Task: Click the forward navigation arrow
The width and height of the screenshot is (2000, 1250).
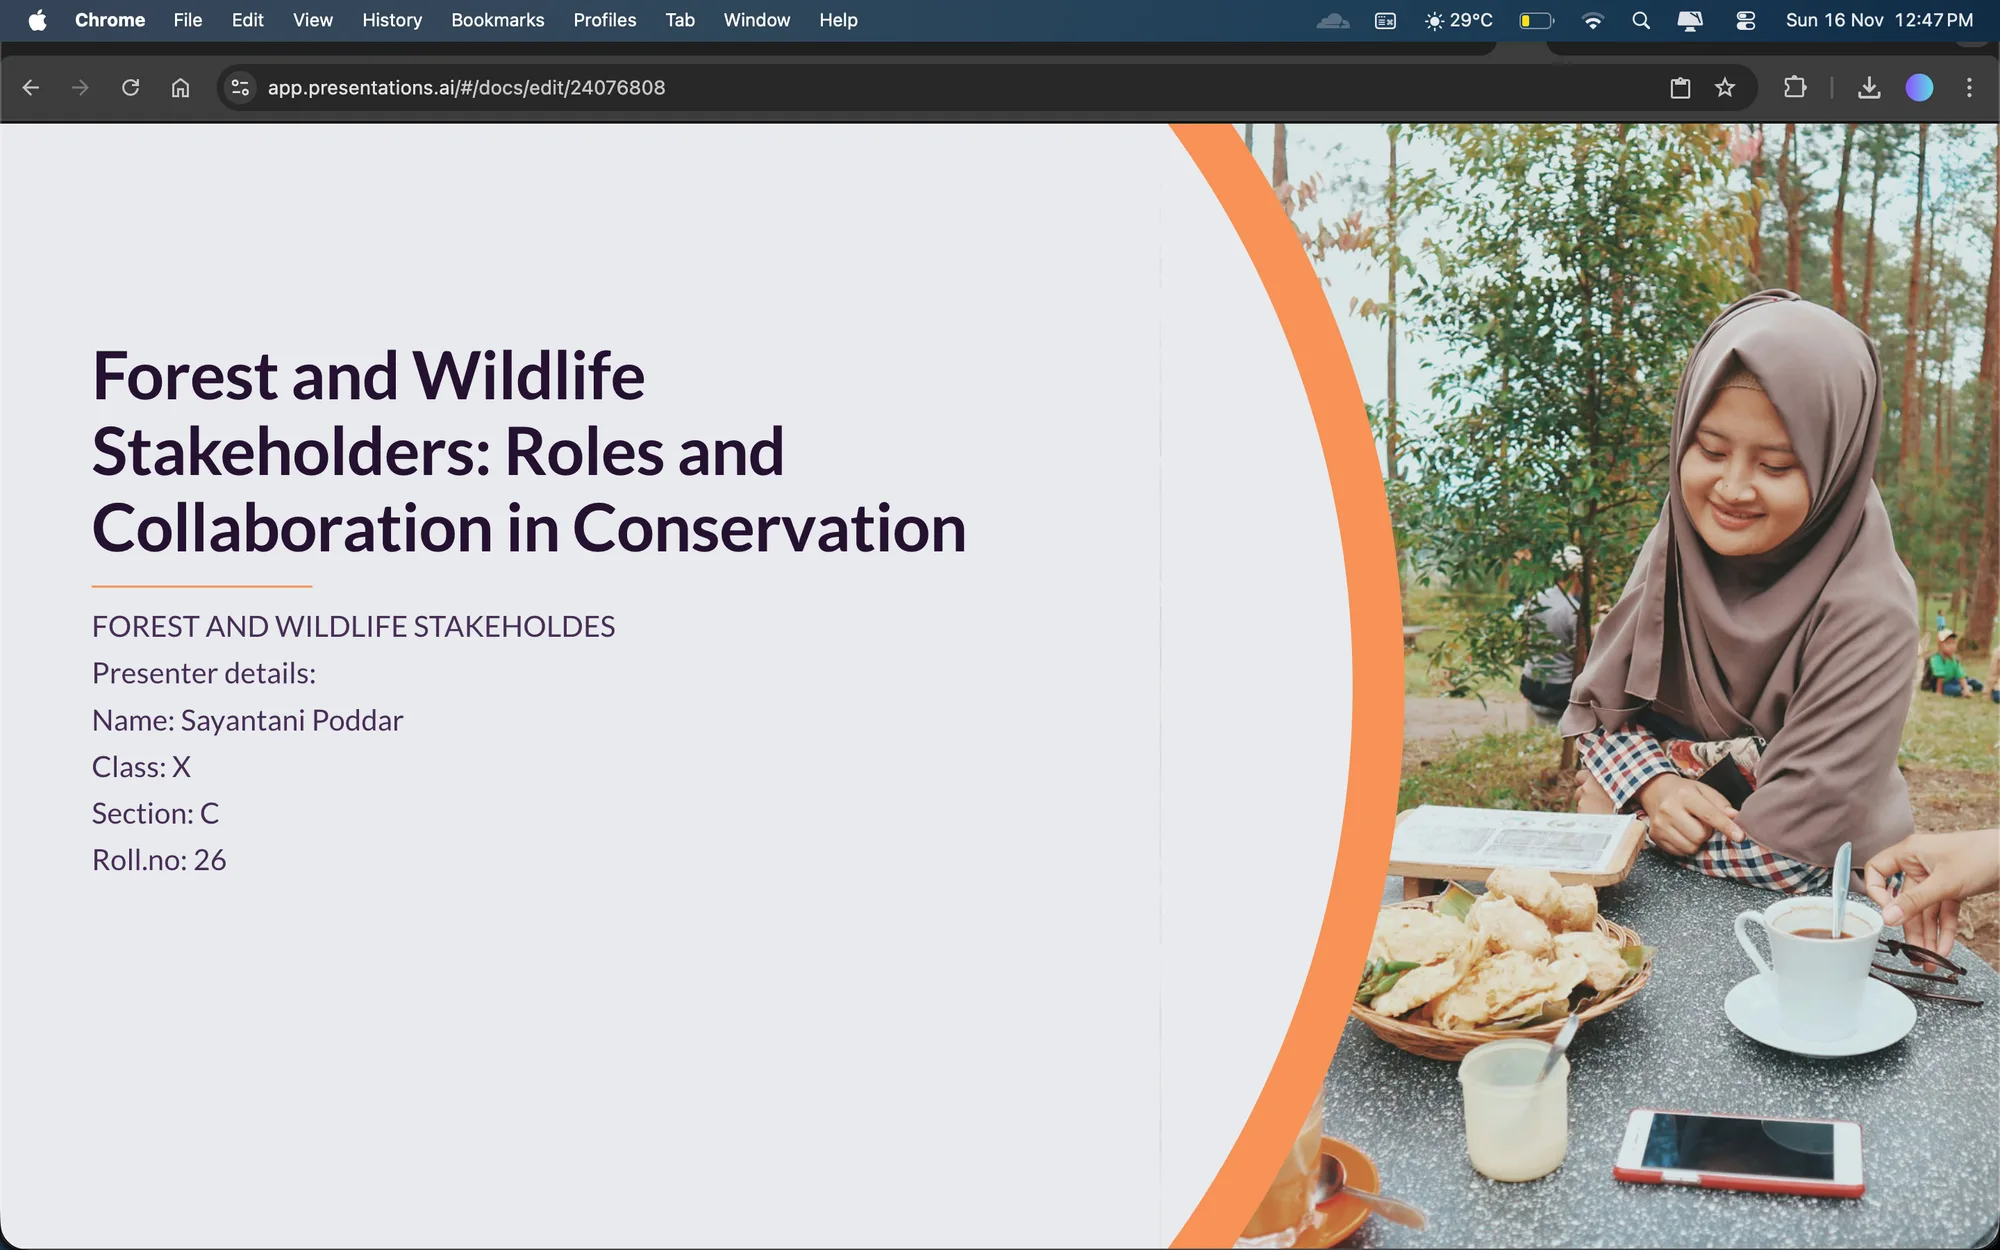Action: click(80, 88)
